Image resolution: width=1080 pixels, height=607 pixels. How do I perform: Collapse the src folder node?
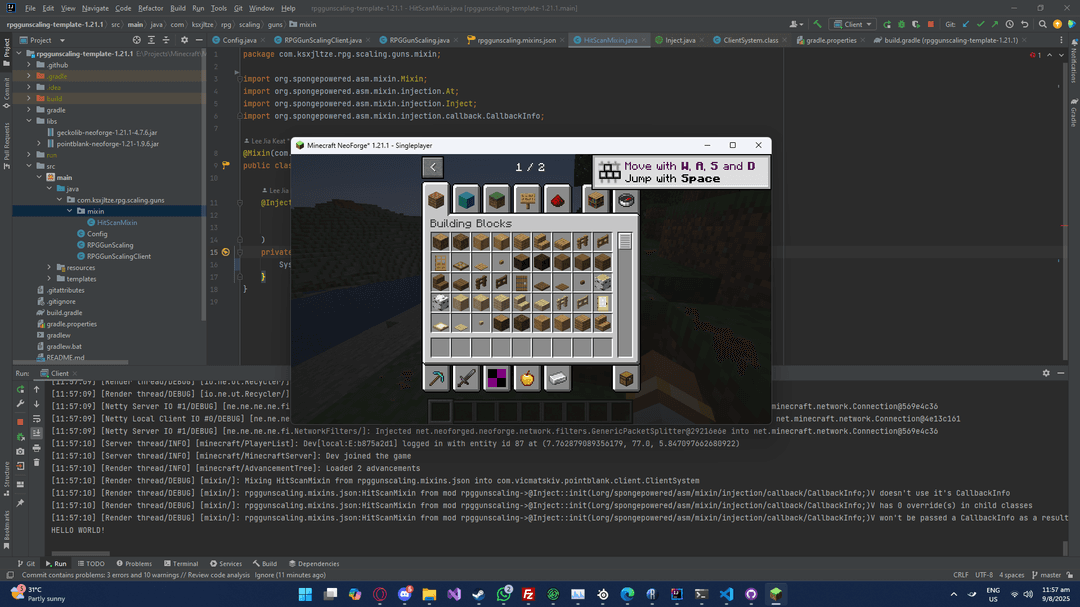(29, 166)
